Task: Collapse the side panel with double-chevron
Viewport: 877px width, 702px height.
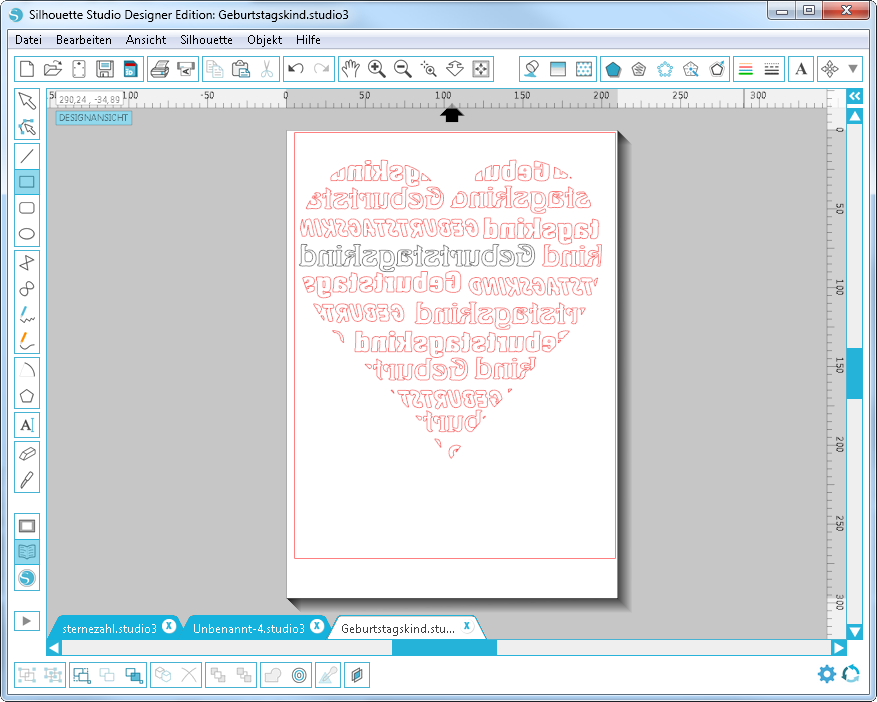Action: tap(854, 96)
